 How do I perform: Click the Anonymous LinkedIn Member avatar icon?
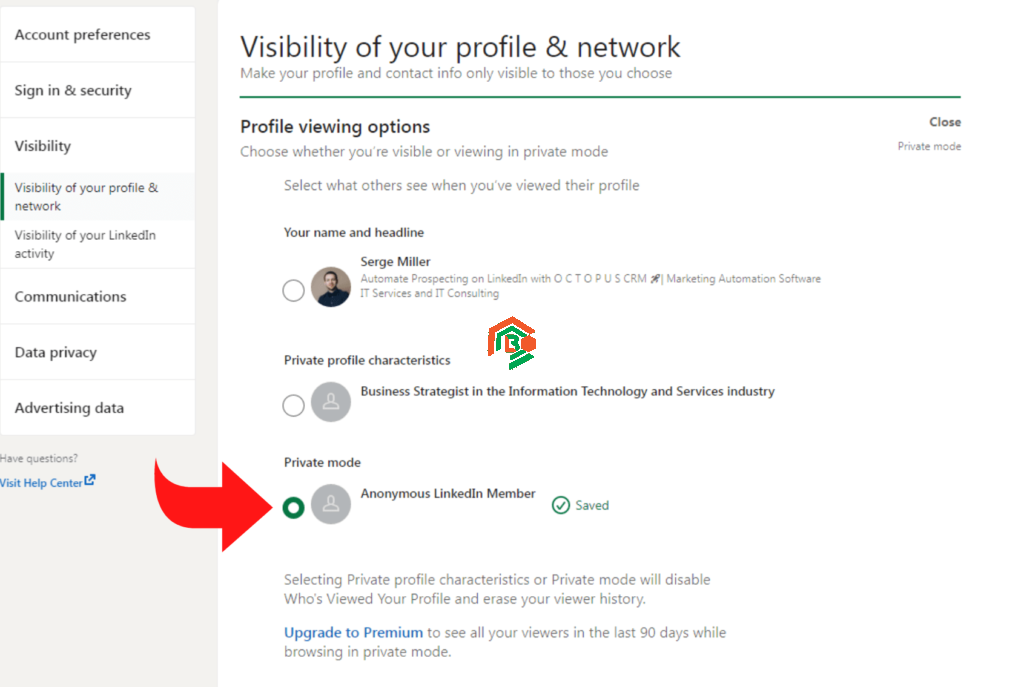click(331, 504)
